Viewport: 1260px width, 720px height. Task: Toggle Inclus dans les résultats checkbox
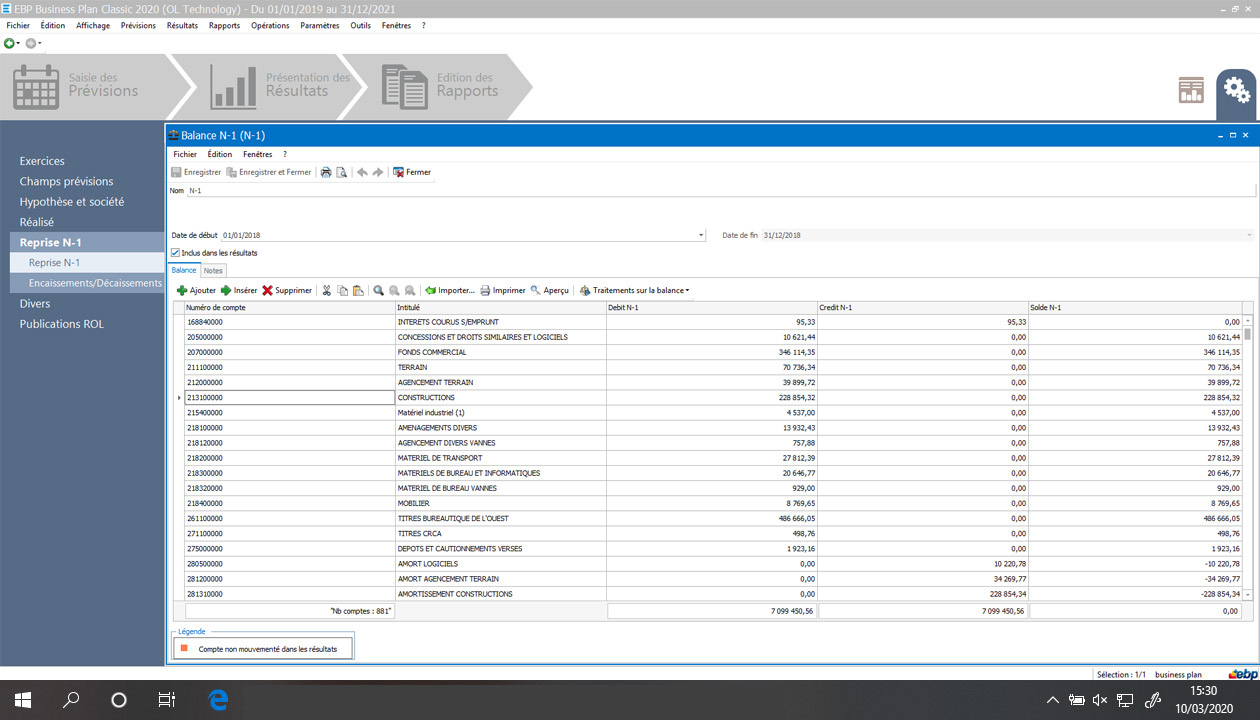pyautogui.click(x=176, y=253)
